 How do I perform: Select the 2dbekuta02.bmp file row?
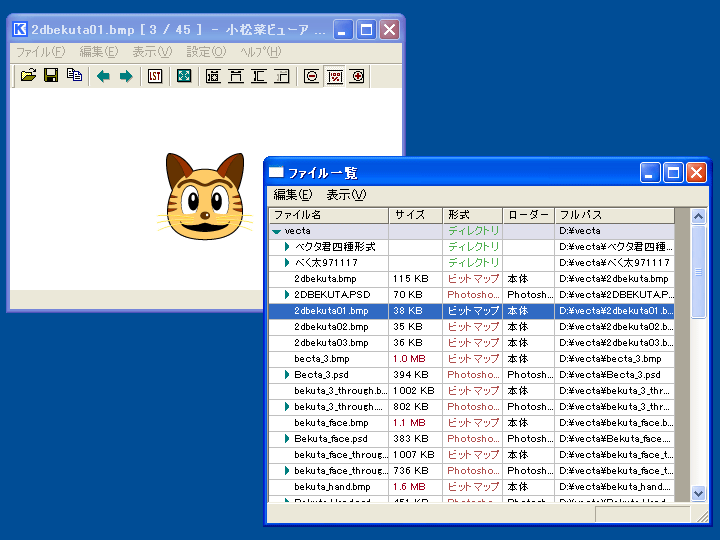331,327
